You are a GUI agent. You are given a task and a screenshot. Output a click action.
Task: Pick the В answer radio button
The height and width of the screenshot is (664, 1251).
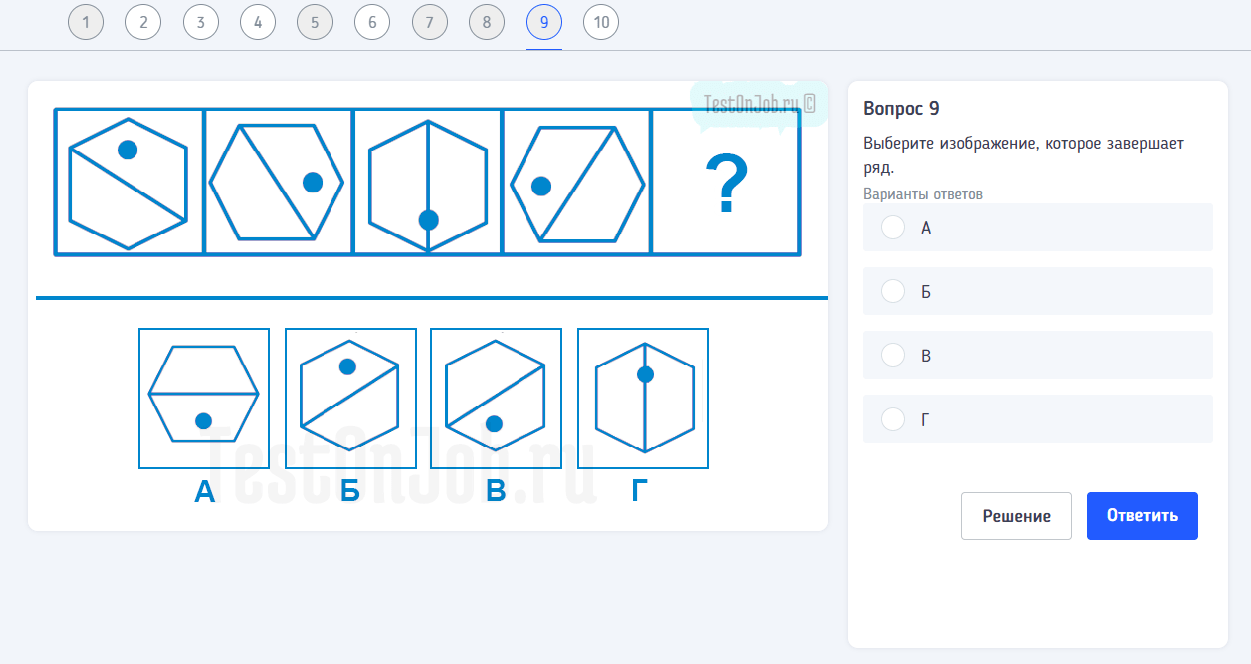click(x=893, y=355)
